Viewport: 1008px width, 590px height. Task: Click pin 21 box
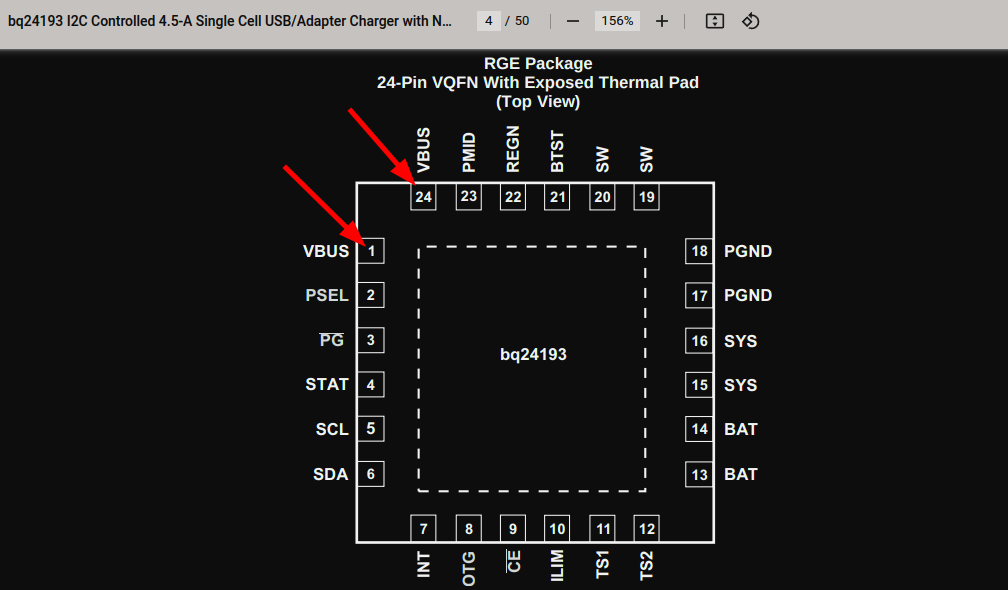tap(557, 197)
